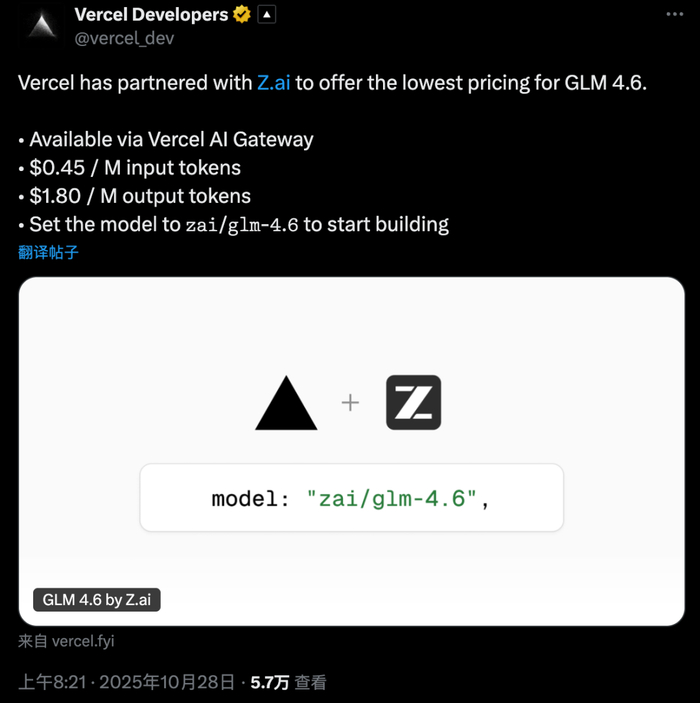This screenshot has height=703, width=700.
Task: Click the "$0.45 / M input tokens" line
Action: coord(135,168)
